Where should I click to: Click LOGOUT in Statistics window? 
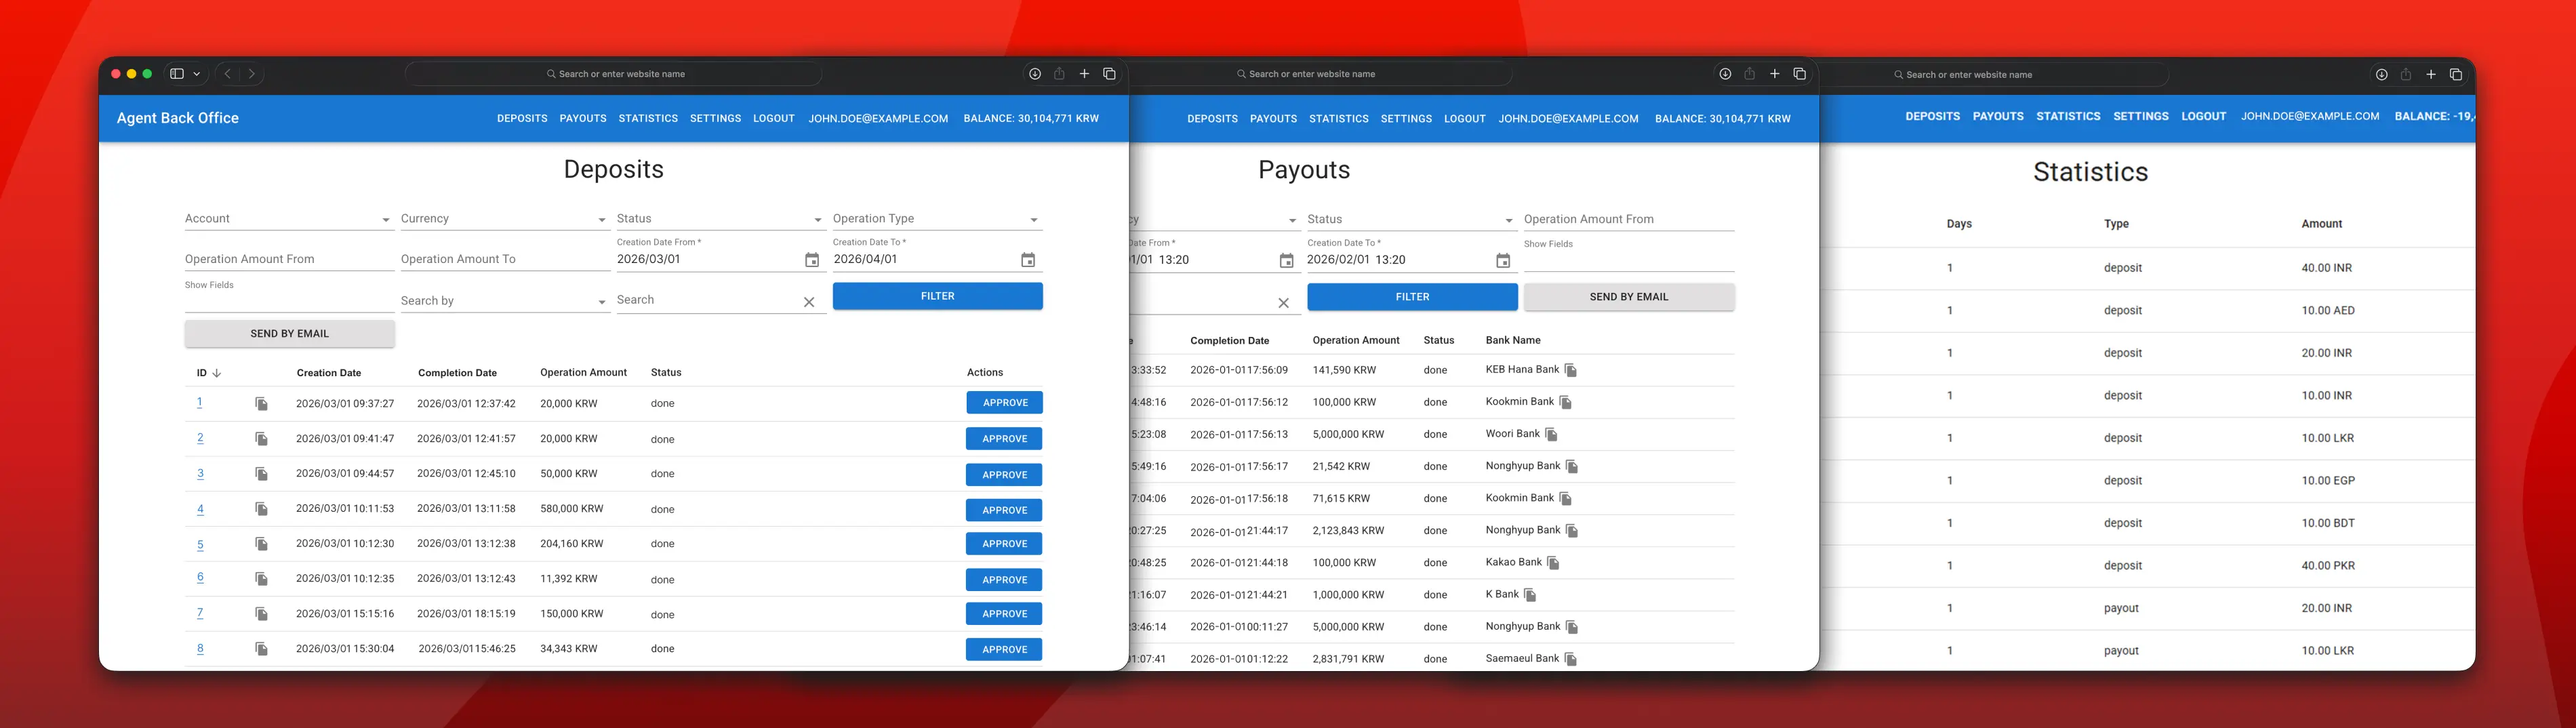2204,116
